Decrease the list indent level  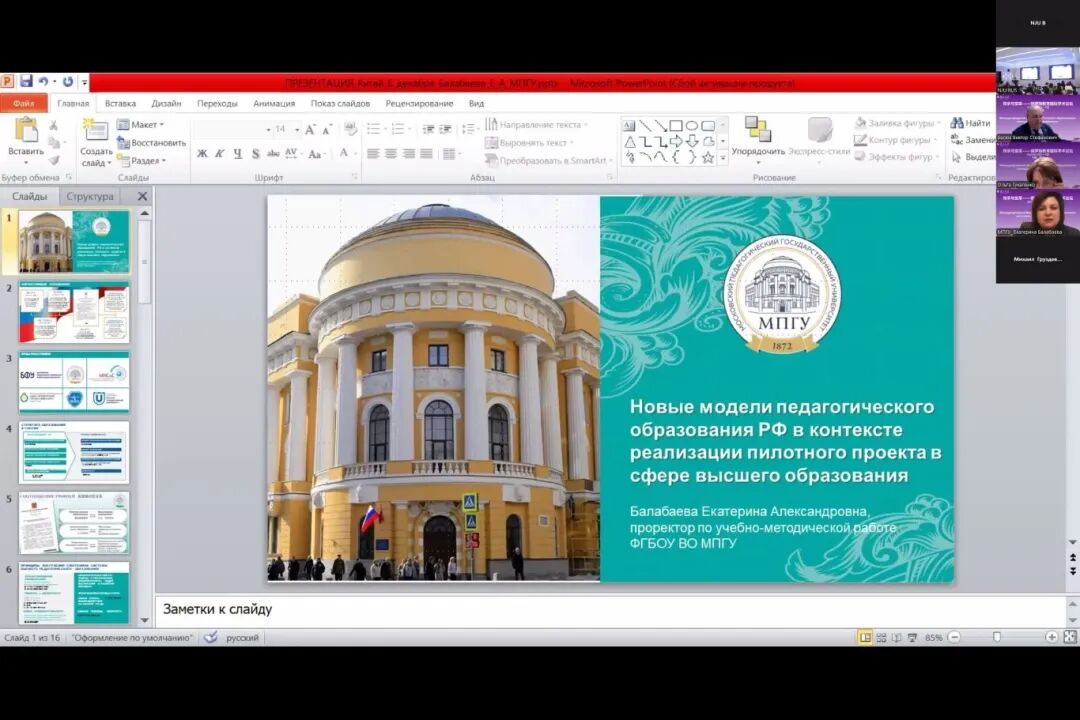[428, 129]
